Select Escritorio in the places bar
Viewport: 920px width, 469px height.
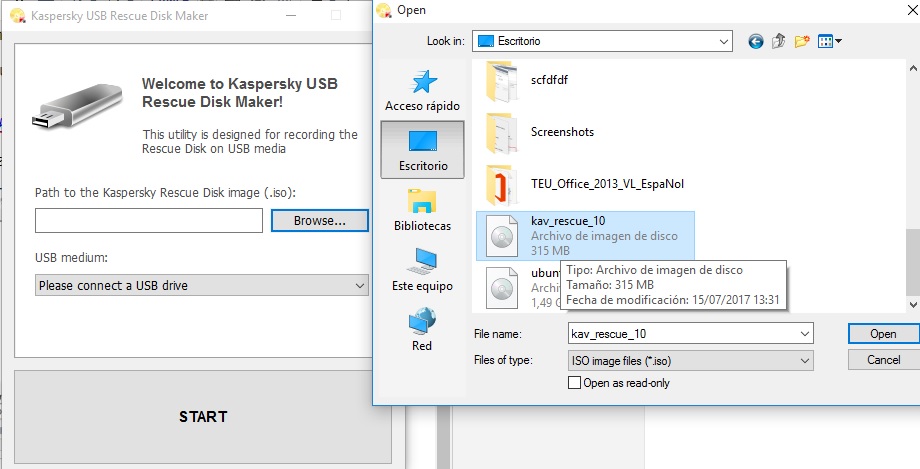point(422,150)
